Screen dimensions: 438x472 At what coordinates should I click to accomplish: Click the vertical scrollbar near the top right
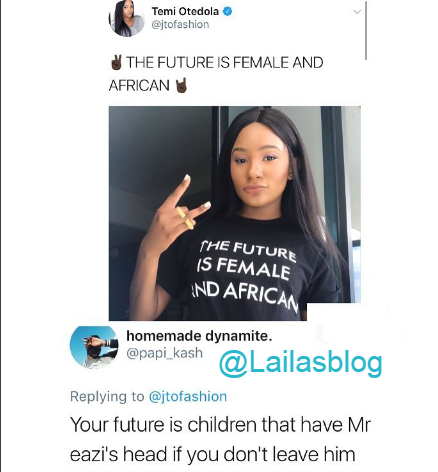(366, 31)
